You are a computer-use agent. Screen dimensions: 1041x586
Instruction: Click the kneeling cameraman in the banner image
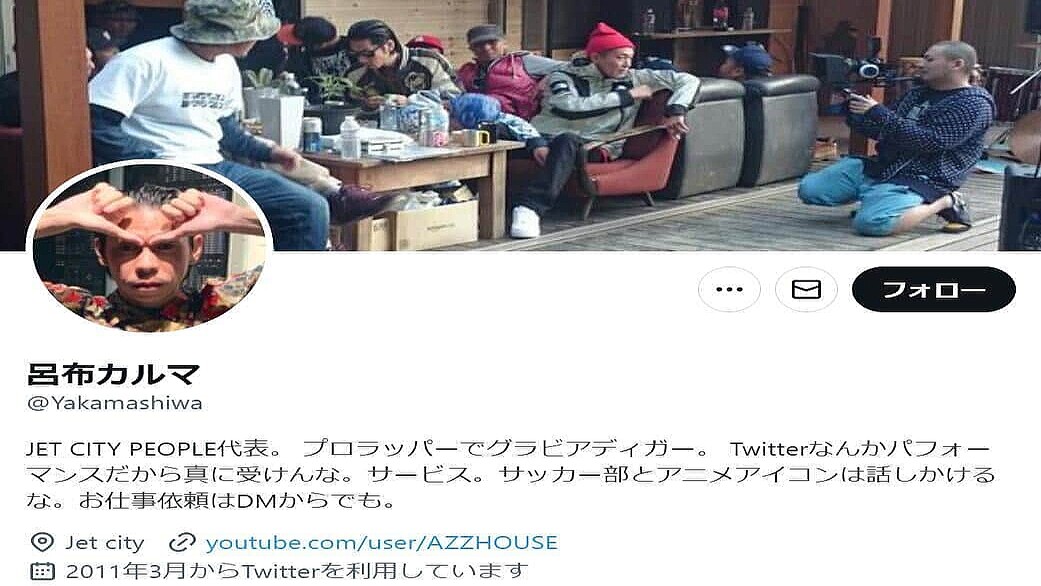point(896,139)
